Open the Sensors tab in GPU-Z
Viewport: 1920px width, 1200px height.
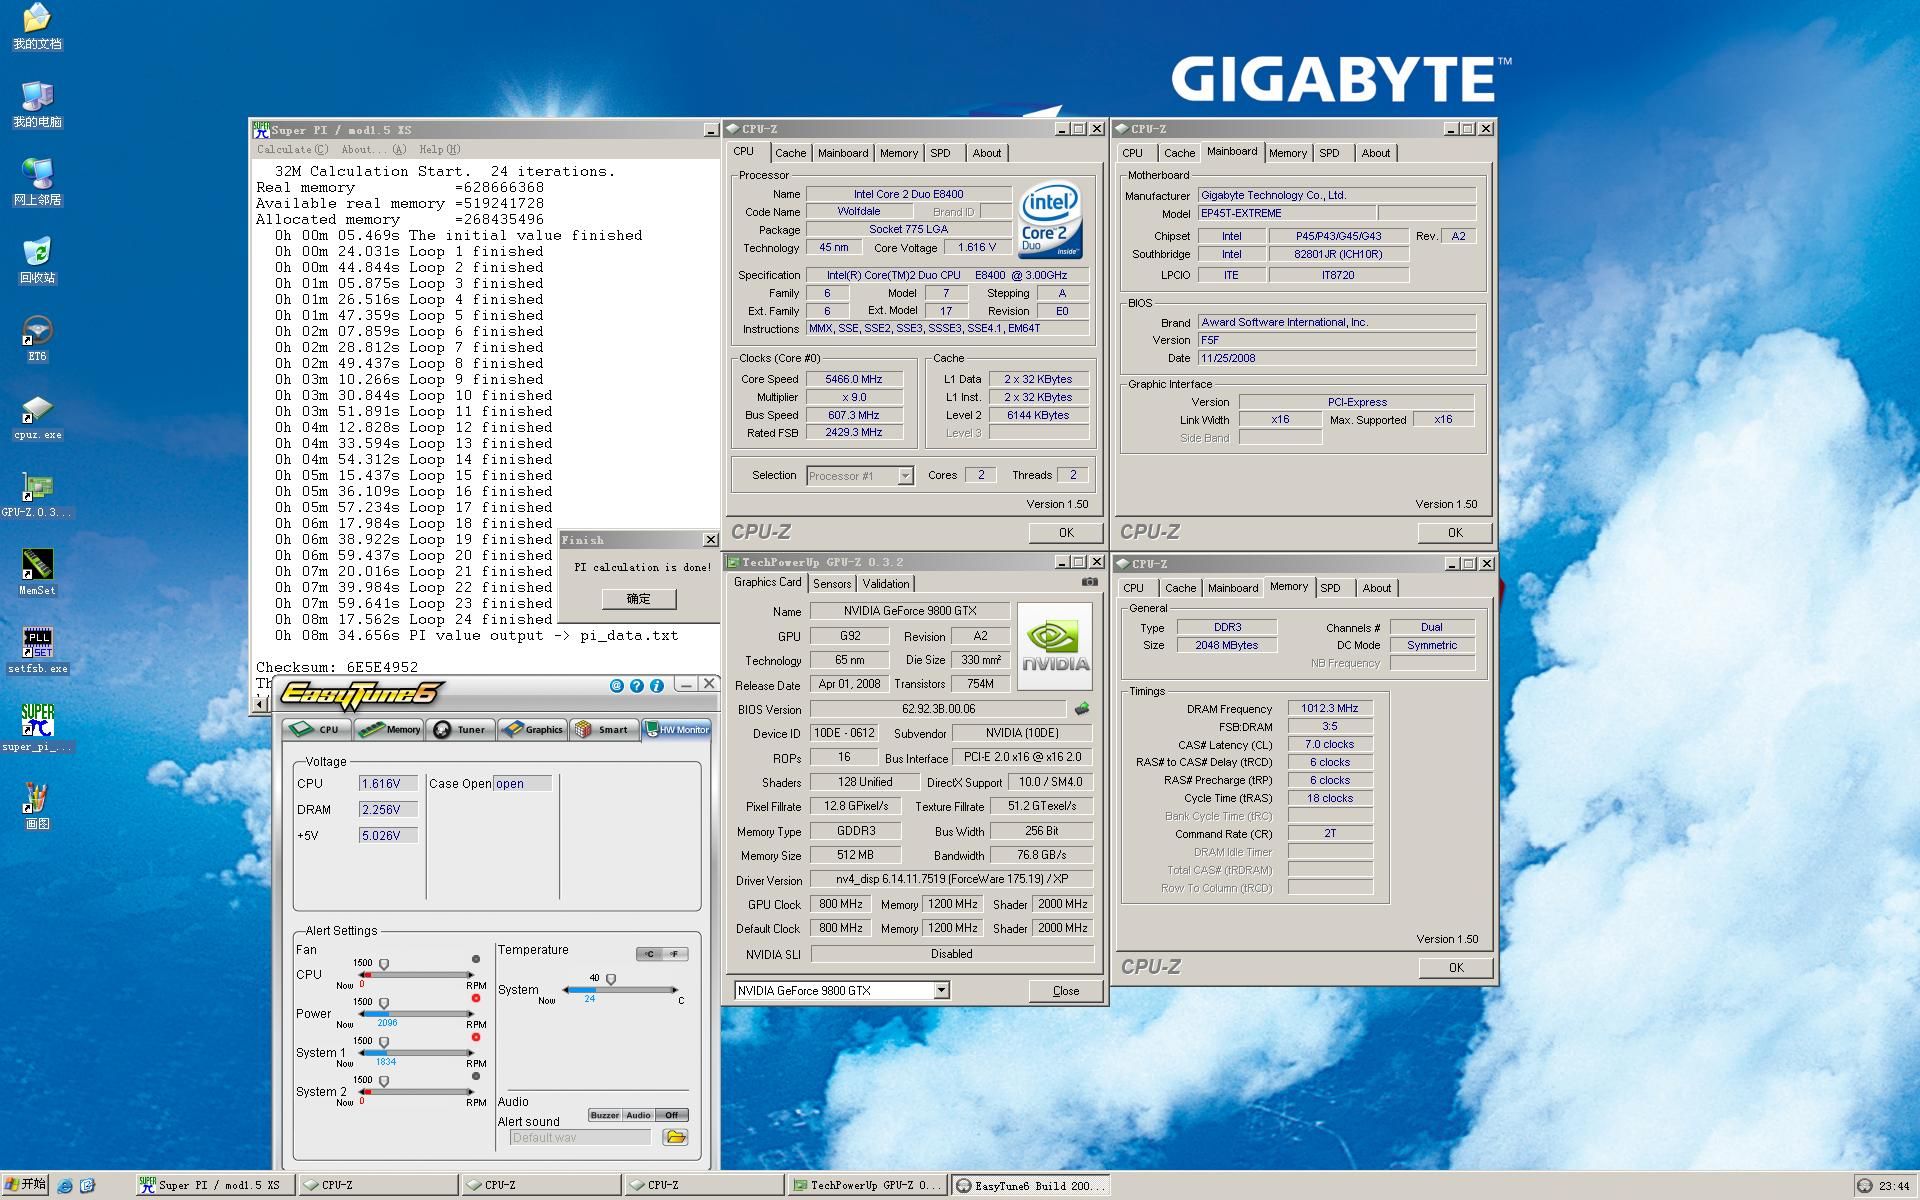pyautogui.click(x=832, y=584)
